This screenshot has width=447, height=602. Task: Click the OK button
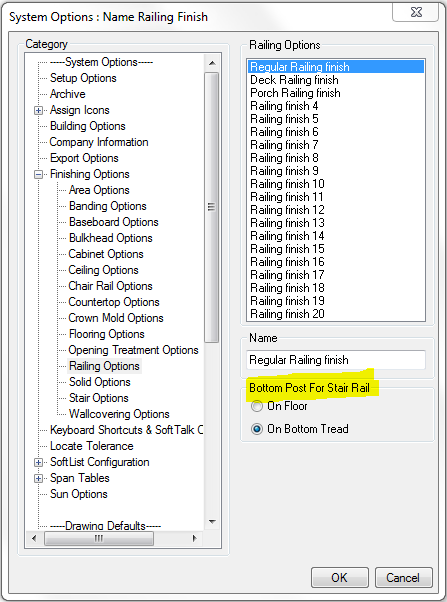[x=339, y=577]
